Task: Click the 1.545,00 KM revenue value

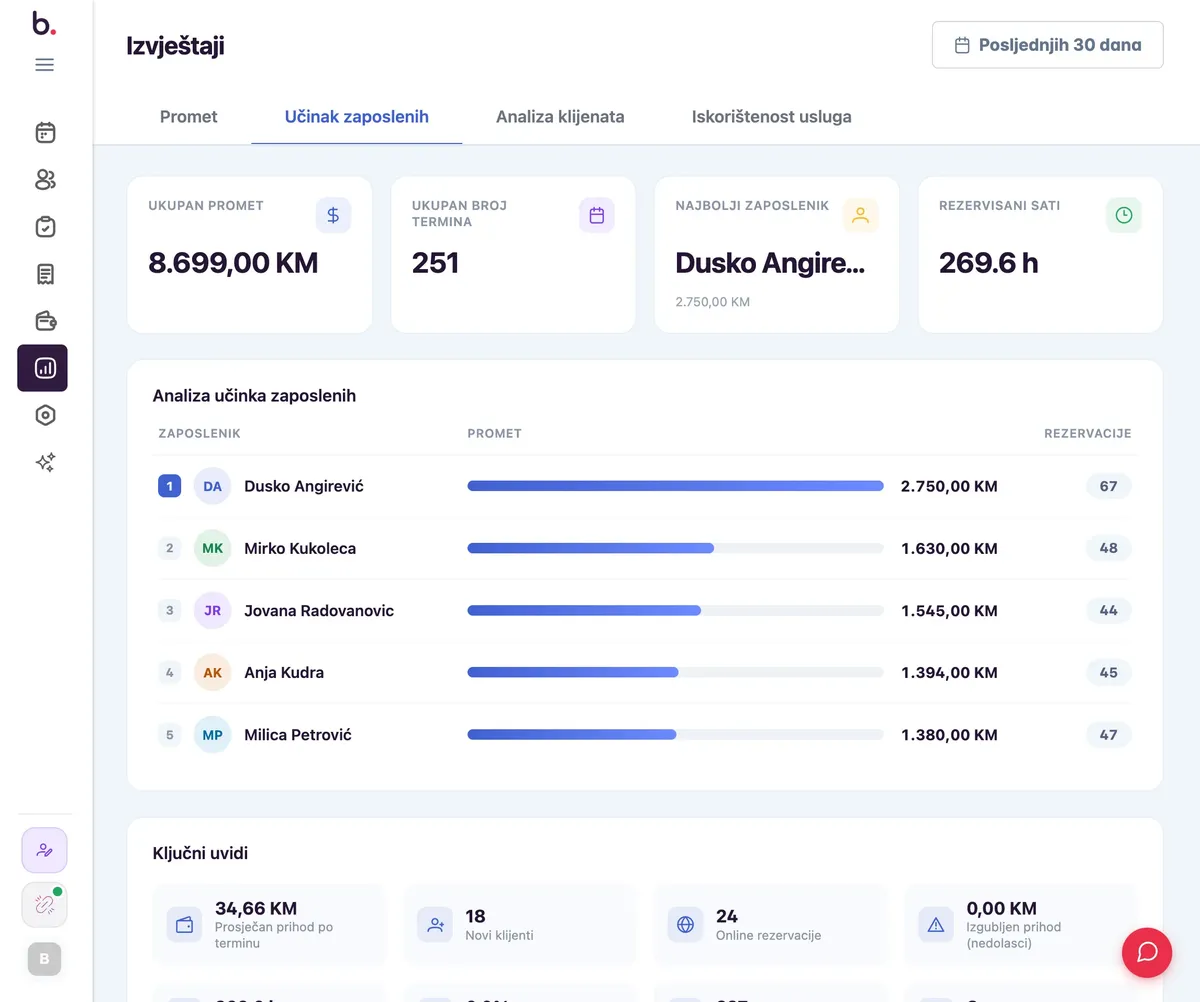Action: [x=949, y=610]
